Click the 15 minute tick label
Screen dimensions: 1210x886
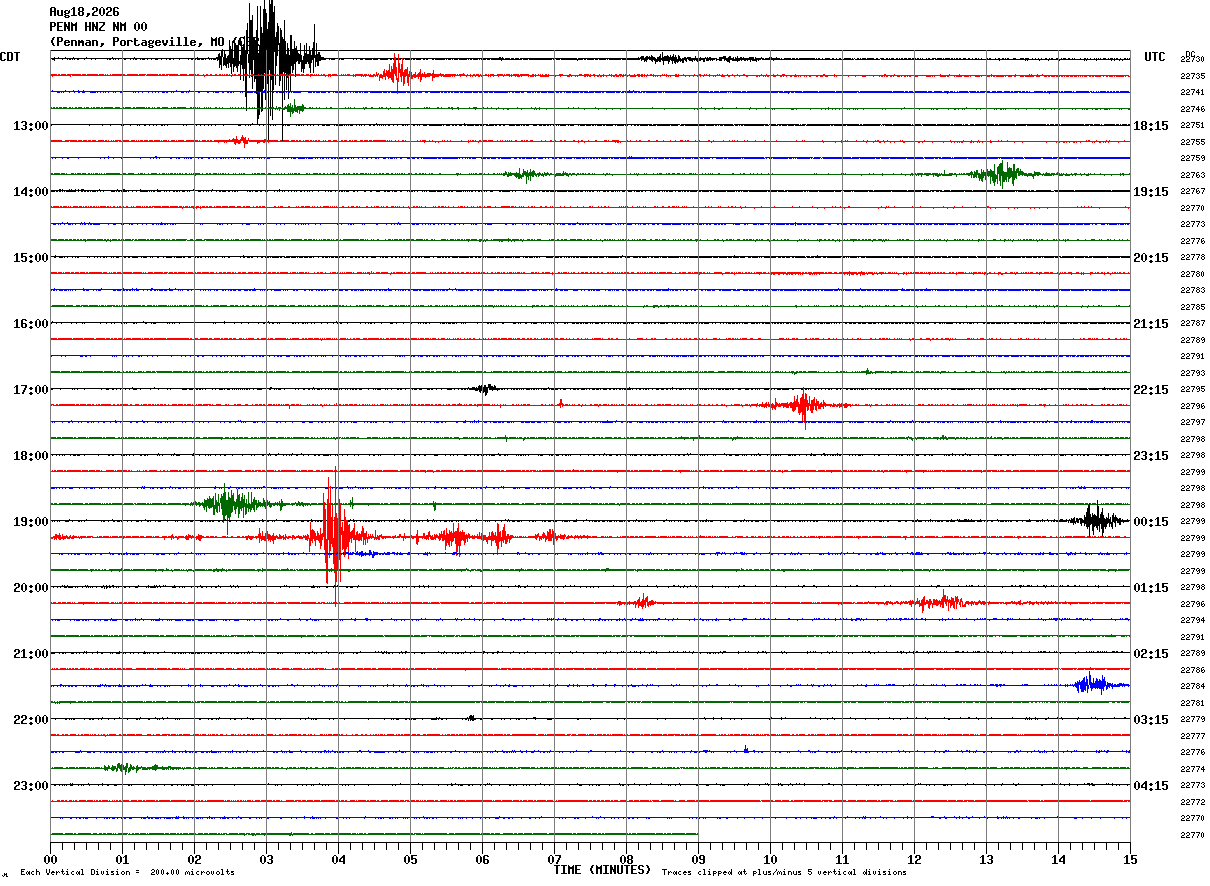point(1130,859)
